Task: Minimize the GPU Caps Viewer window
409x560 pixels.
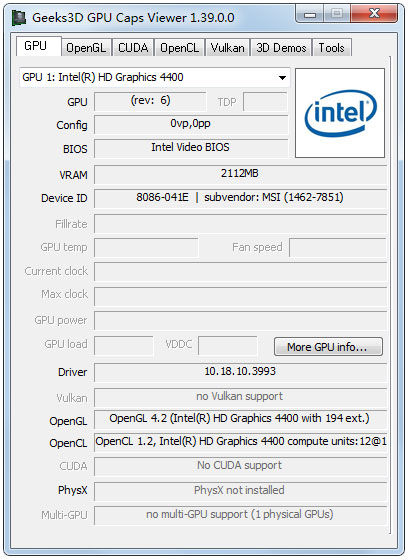Action: (310, 14)
